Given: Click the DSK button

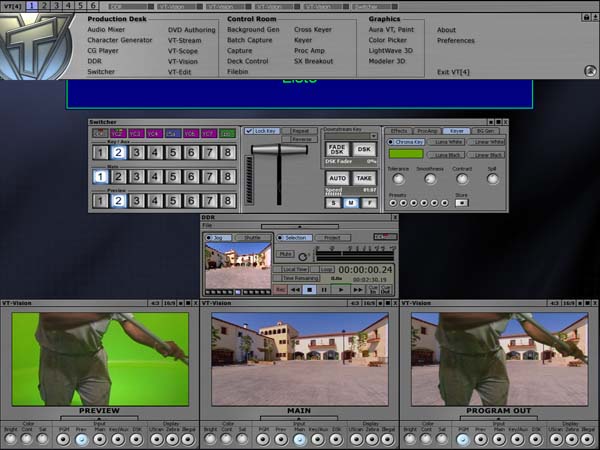Looking at the screenshot, I should point(364,149).
